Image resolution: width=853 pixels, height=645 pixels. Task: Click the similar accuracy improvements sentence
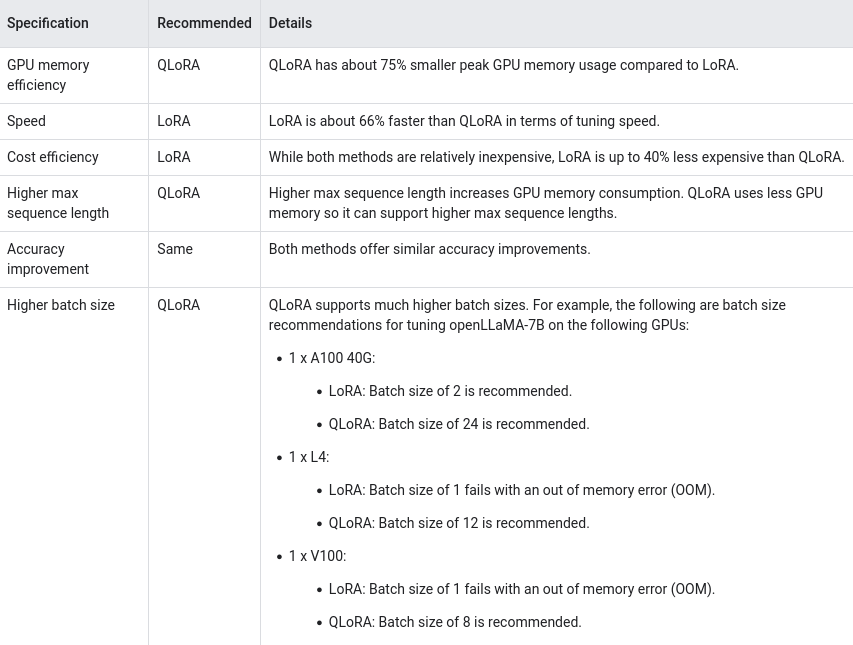tap(429, 249)
